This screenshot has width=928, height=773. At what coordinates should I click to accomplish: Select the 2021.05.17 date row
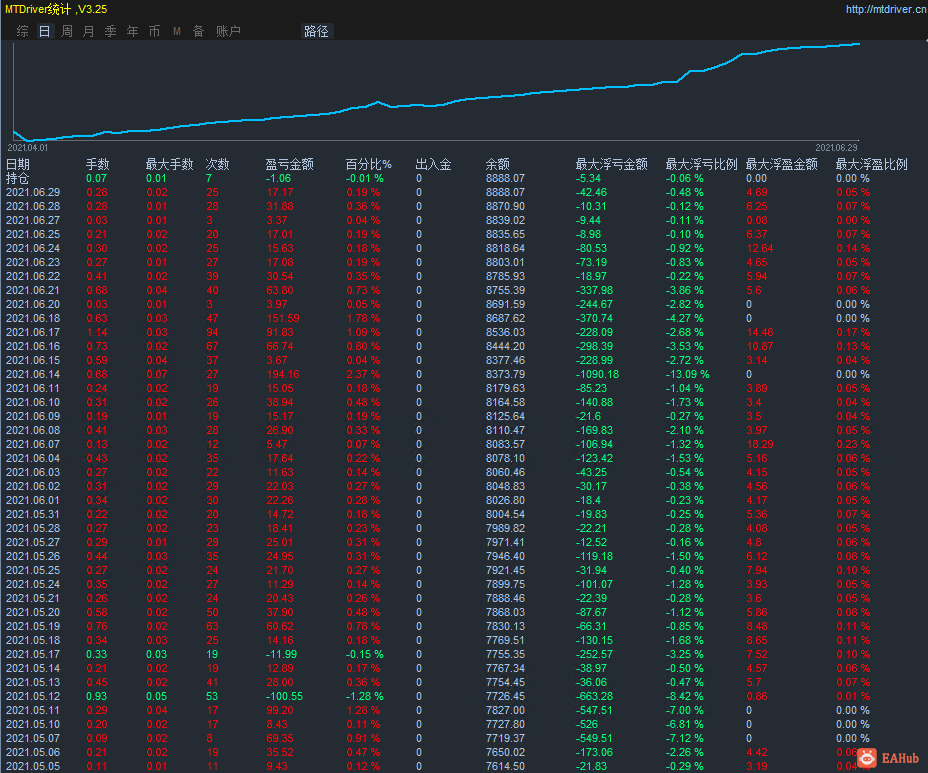pos(33,654)
